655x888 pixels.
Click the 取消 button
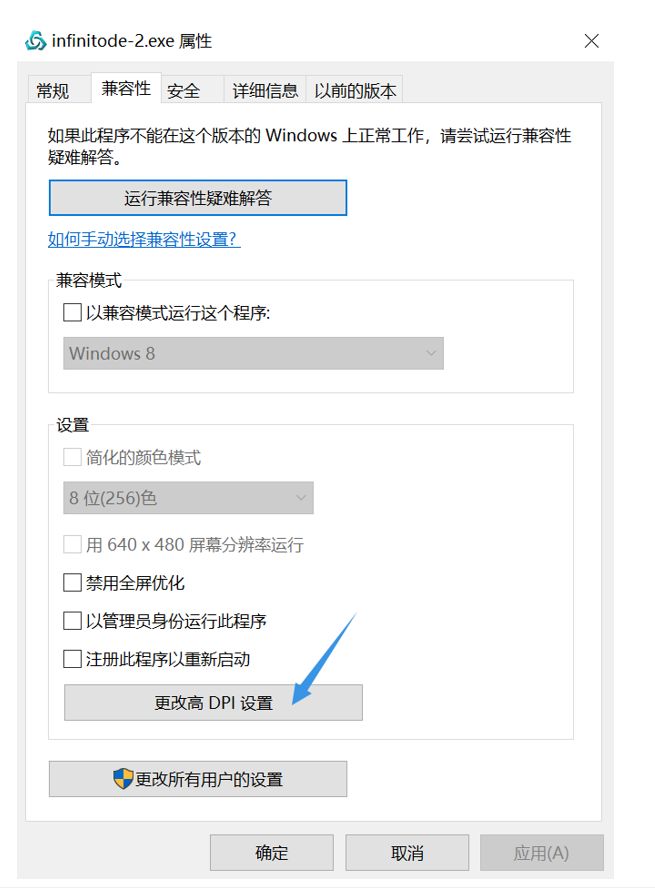(407, 853)
